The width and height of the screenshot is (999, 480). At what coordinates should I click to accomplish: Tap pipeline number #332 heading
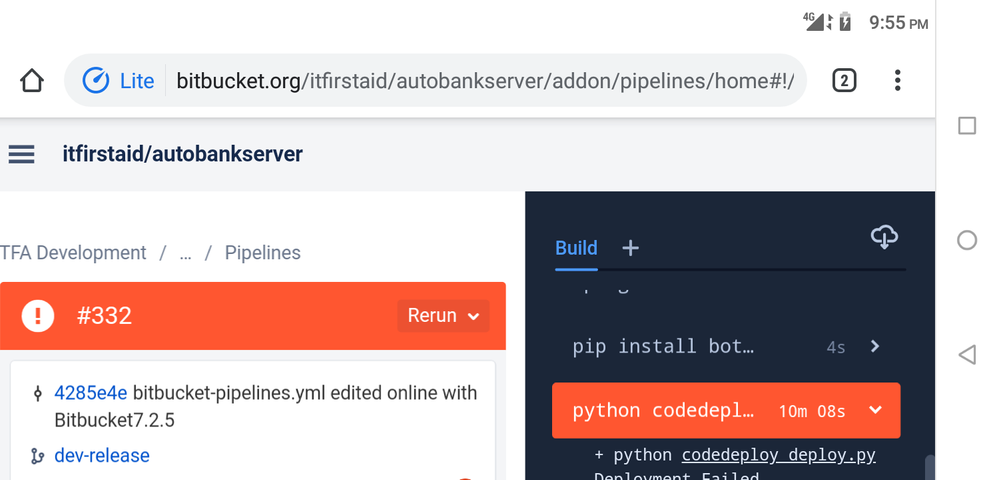coord(104,316)
